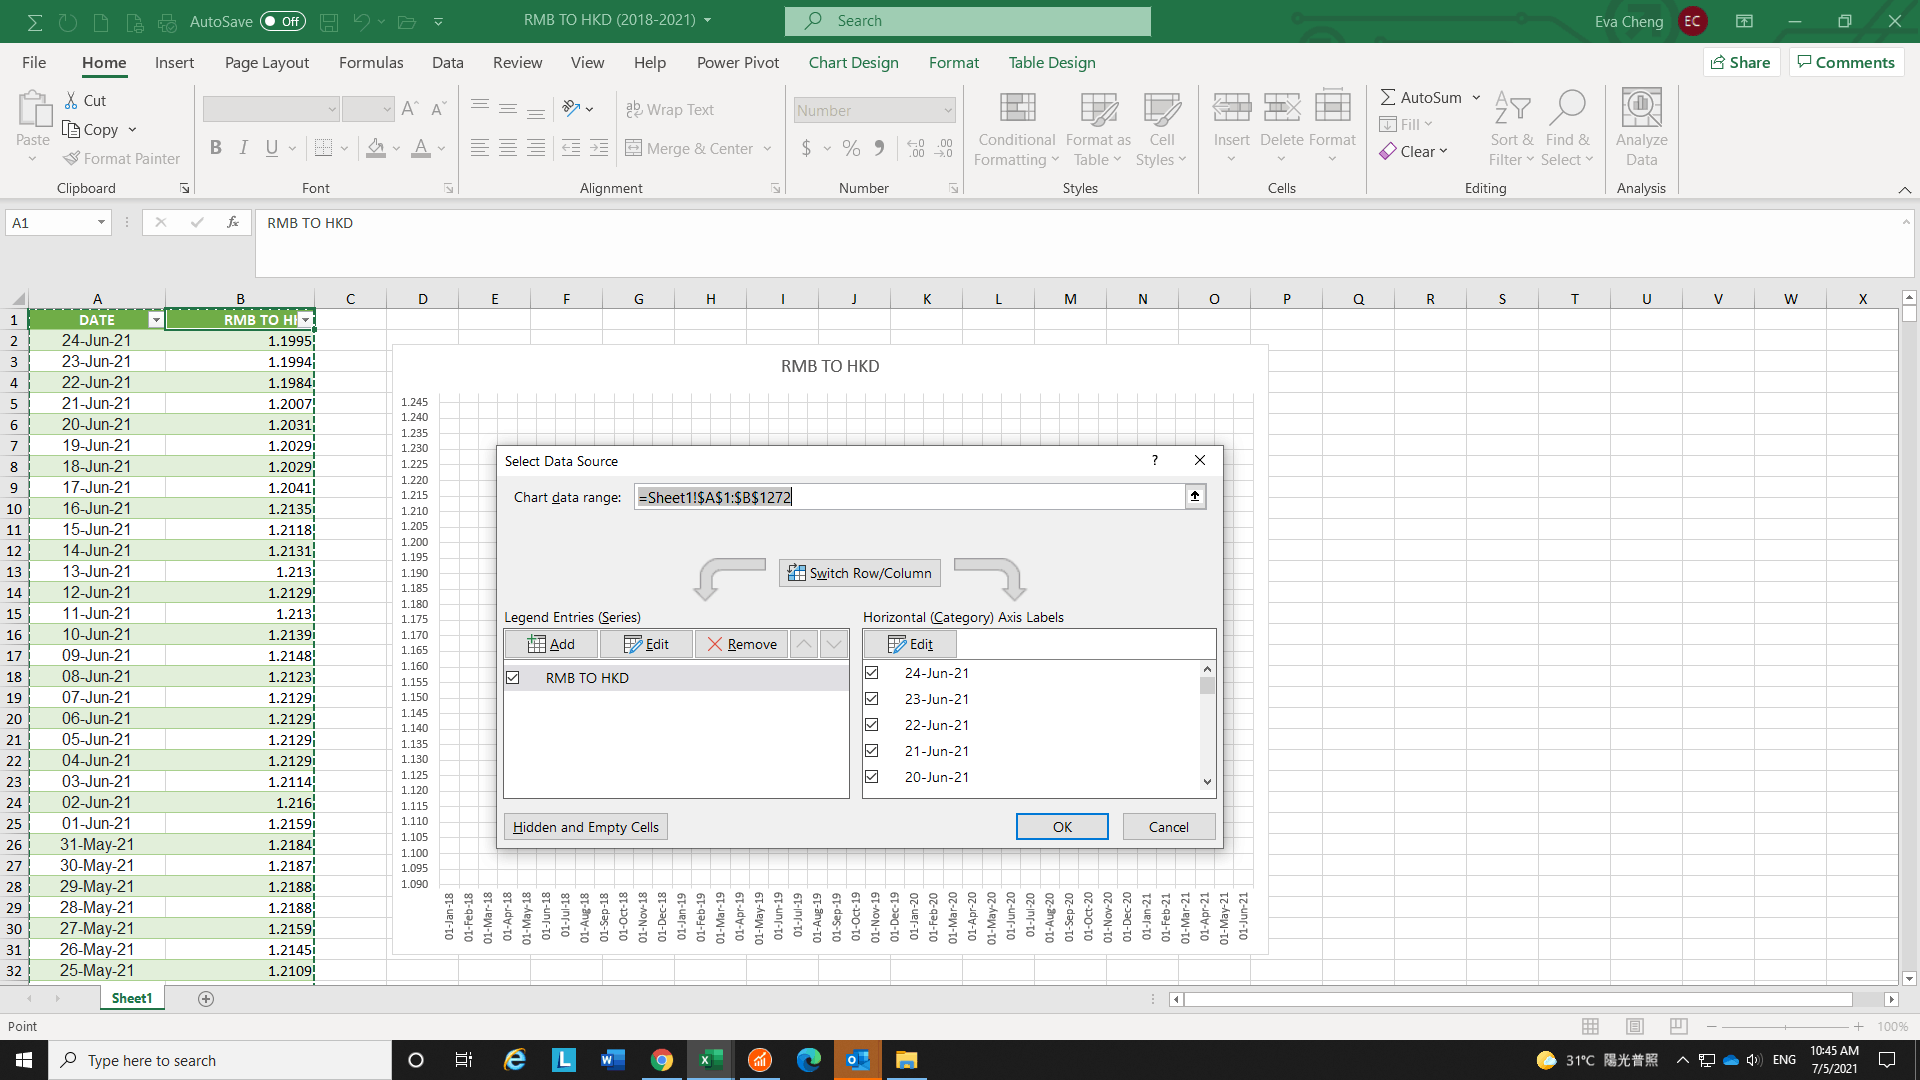Image resolution: width=1920 pixels, height=1080 pixels.
Task: Apply Conditional Formatting
Action: [1015, 128]
